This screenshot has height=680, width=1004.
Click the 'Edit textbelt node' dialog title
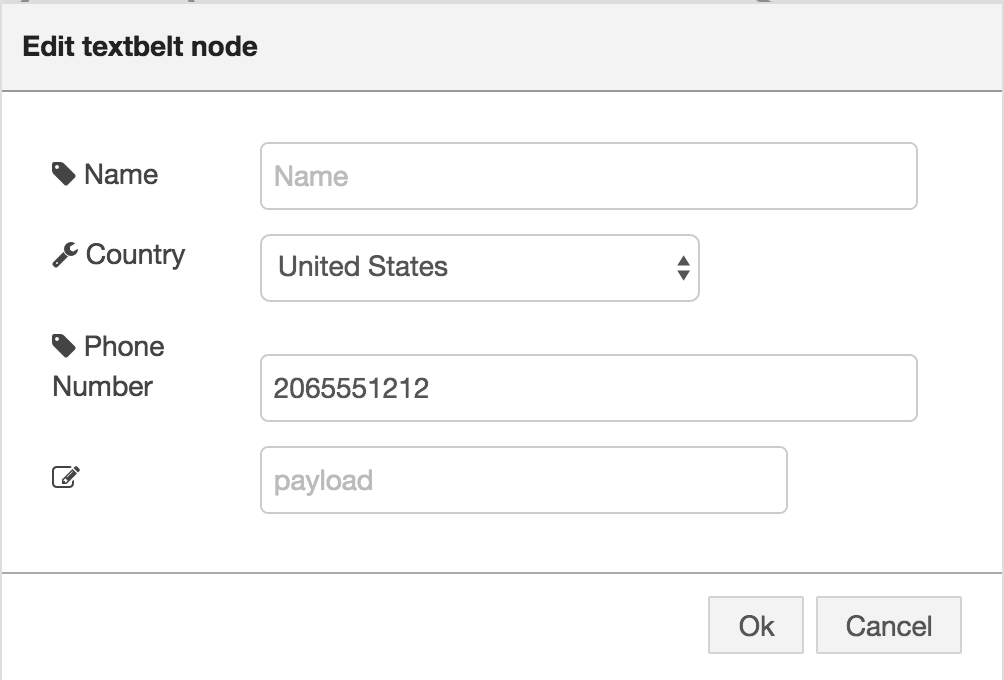point(140,47)
